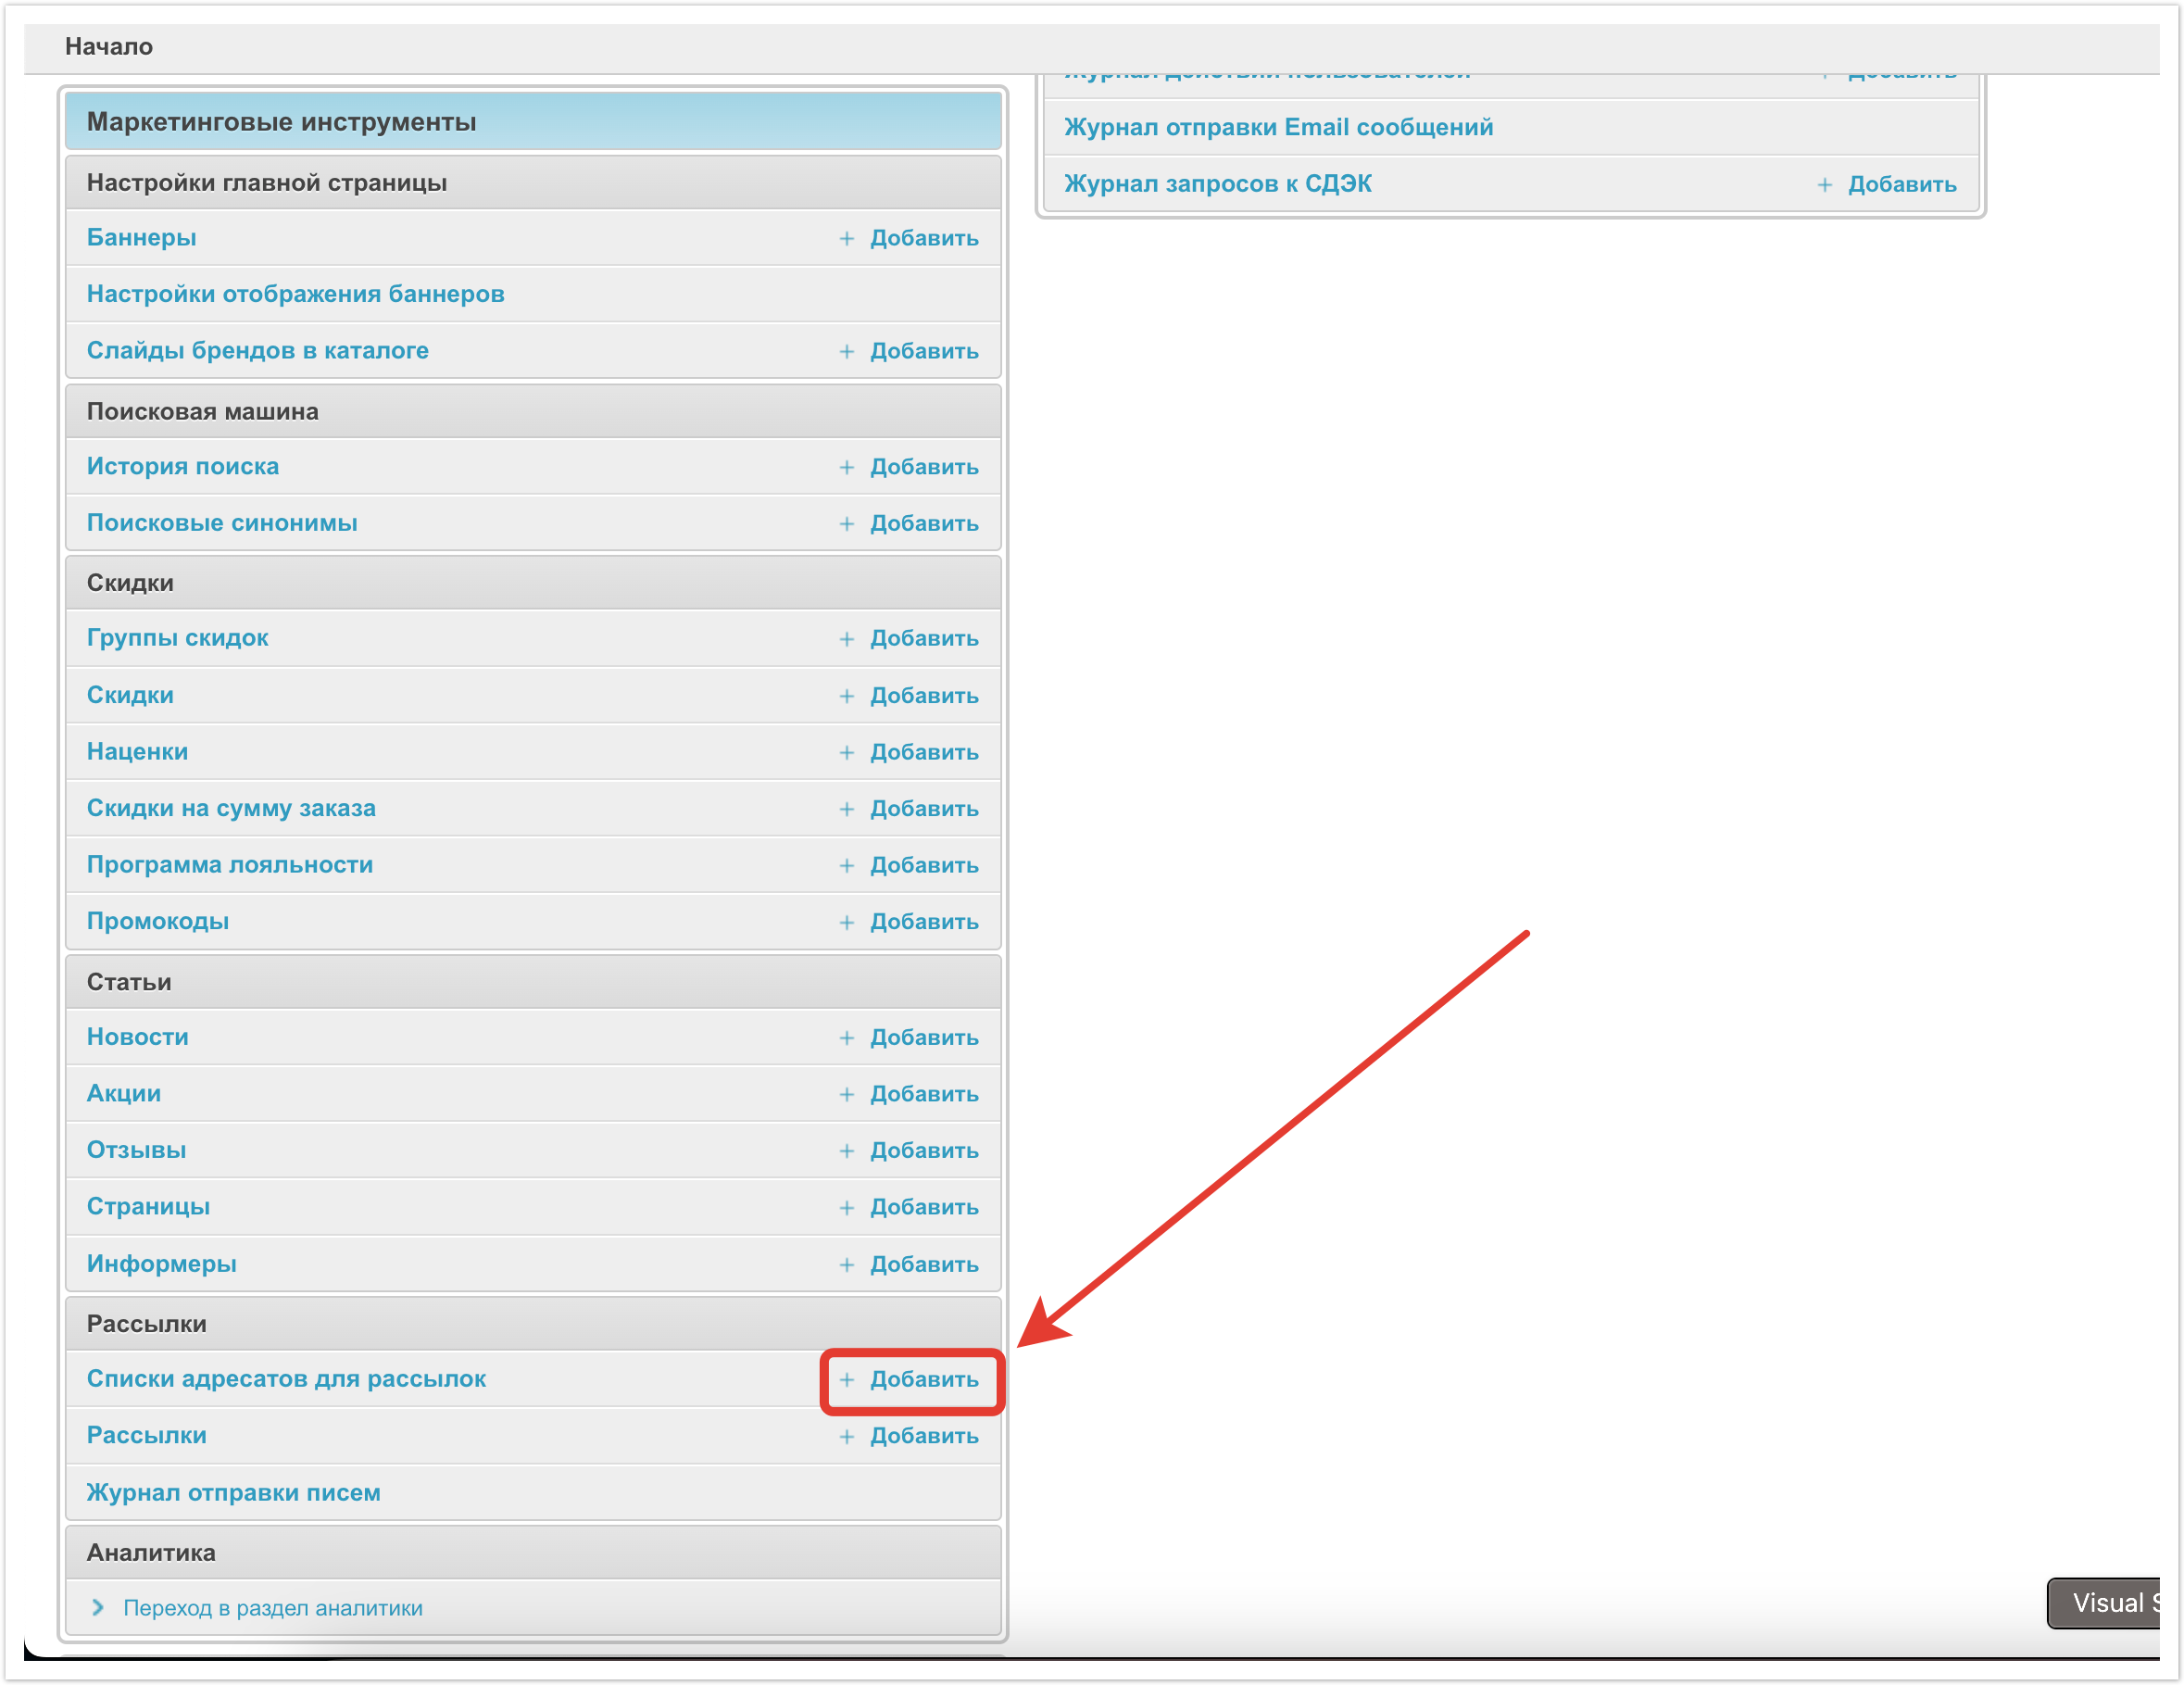The width and height of the screenshot is (2184, 1685).
Task: Click plus icon for Группы скидок
Action: click(846, 639)
